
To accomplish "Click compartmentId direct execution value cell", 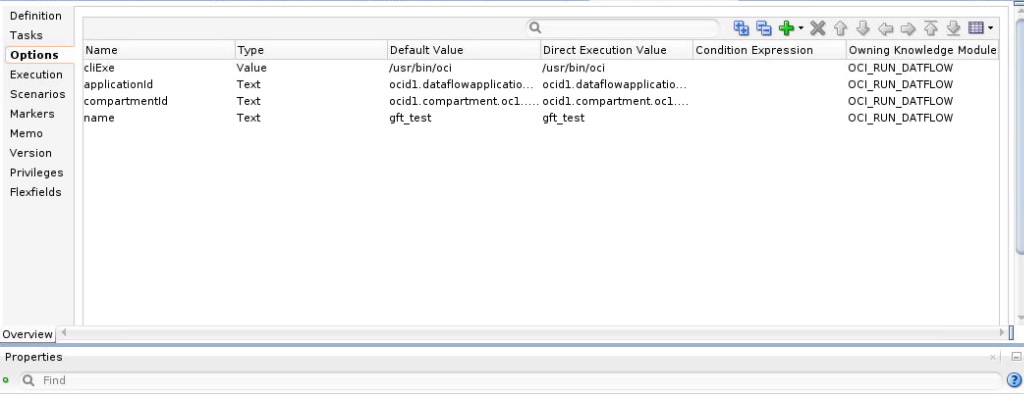I will tap(616, 101).
